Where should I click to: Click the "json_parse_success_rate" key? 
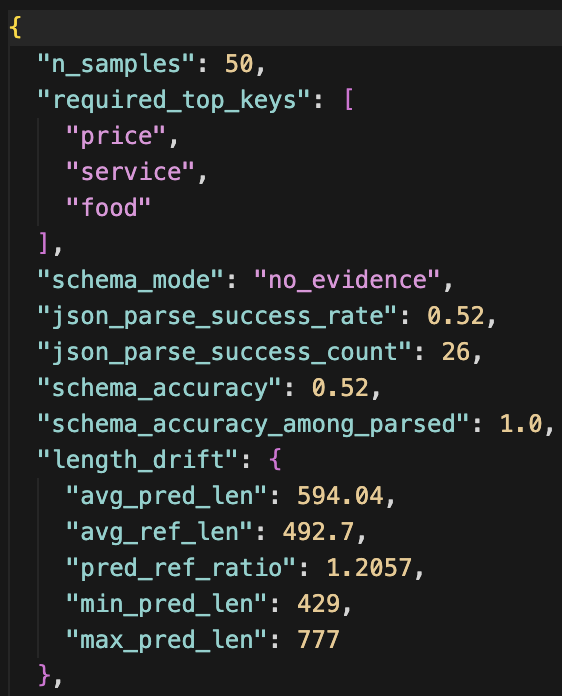pos(217,316)
